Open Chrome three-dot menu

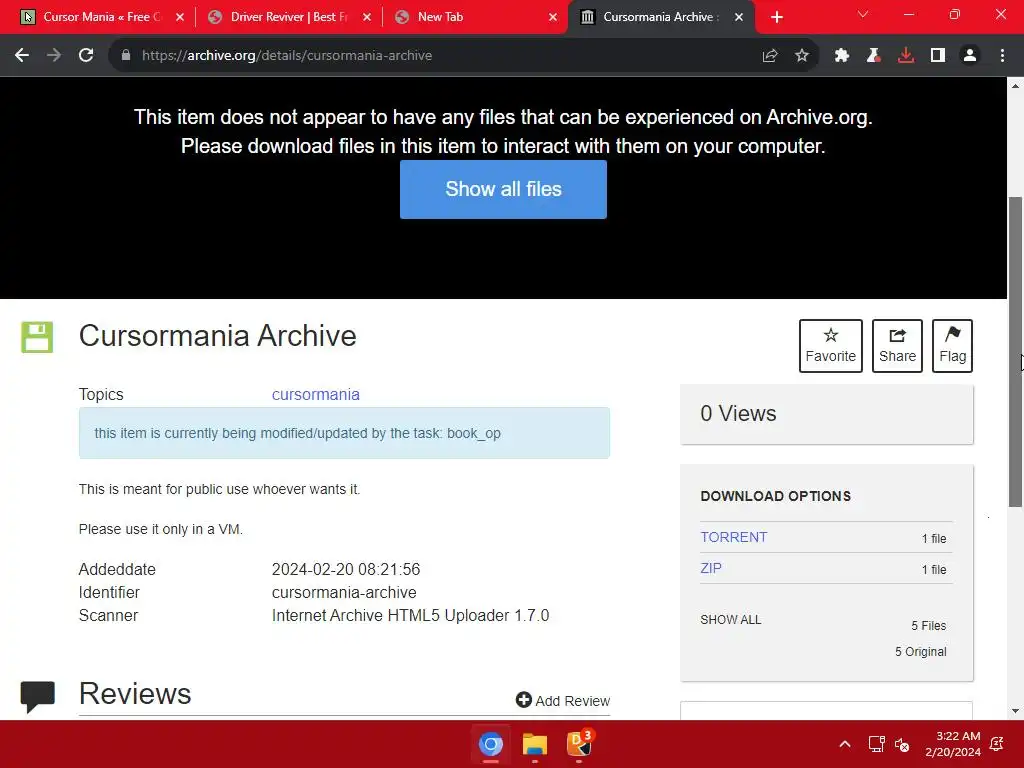[x=1002, y=56]
